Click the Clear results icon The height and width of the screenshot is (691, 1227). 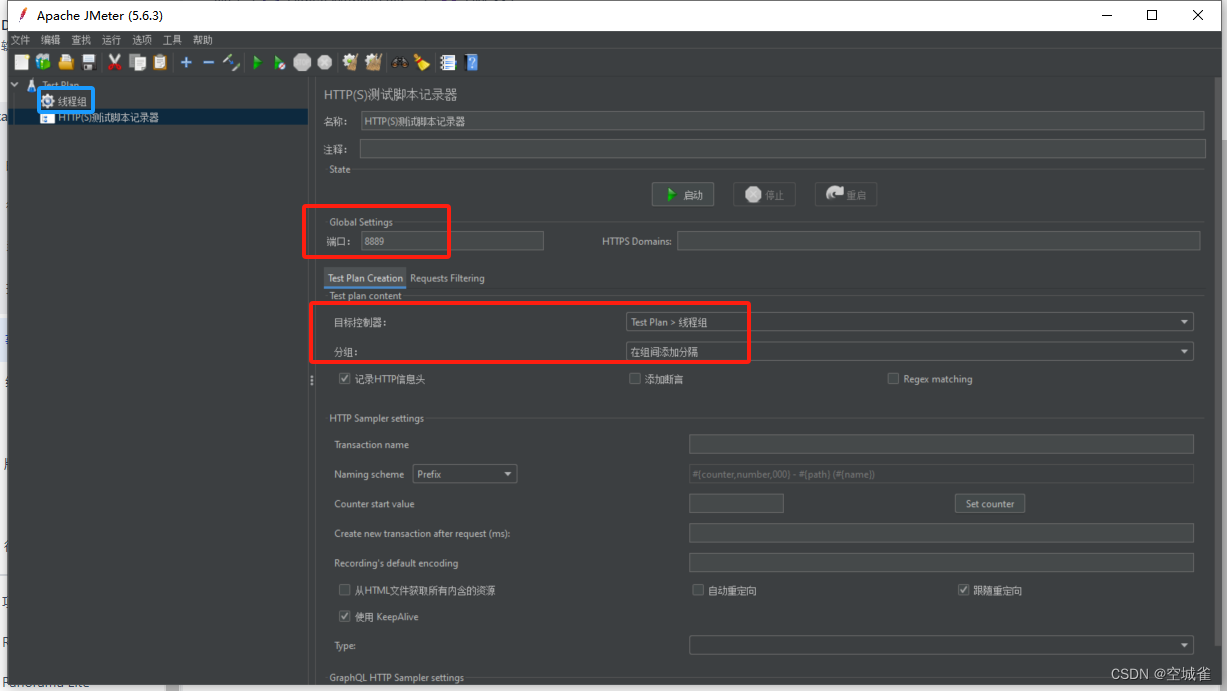coord(350,62)
